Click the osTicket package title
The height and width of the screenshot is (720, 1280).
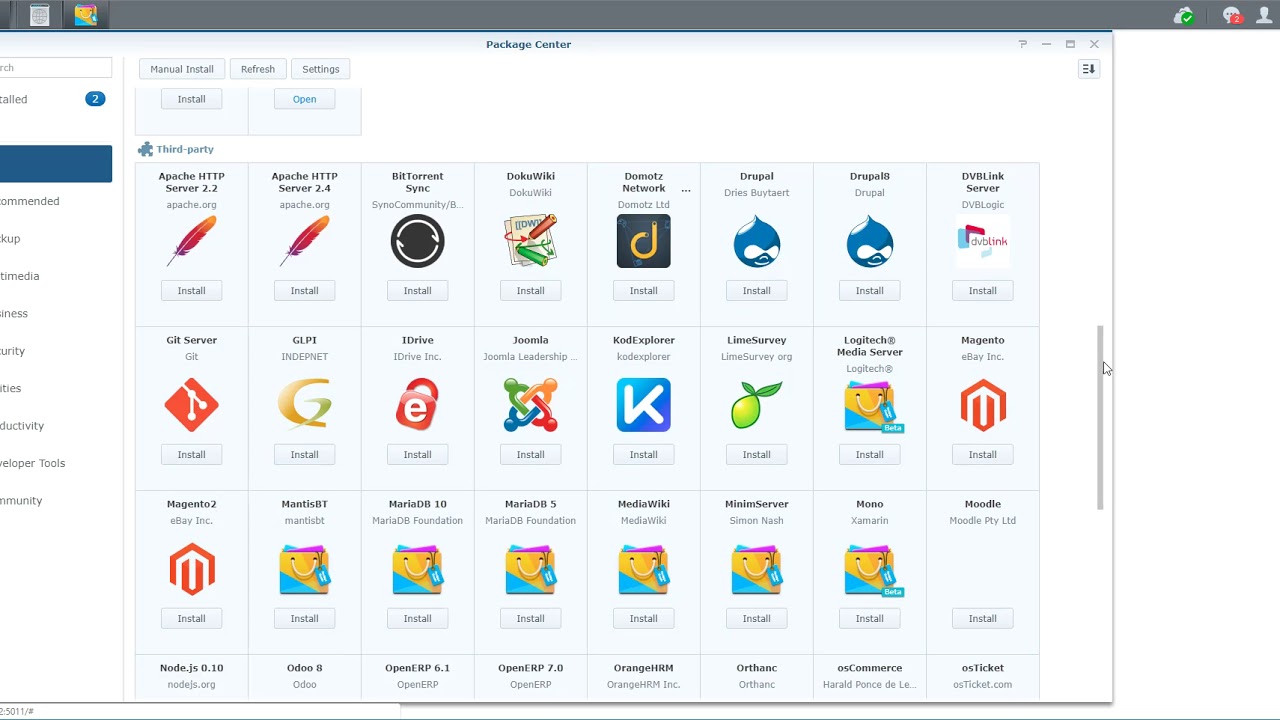click(x=982, y=668)
